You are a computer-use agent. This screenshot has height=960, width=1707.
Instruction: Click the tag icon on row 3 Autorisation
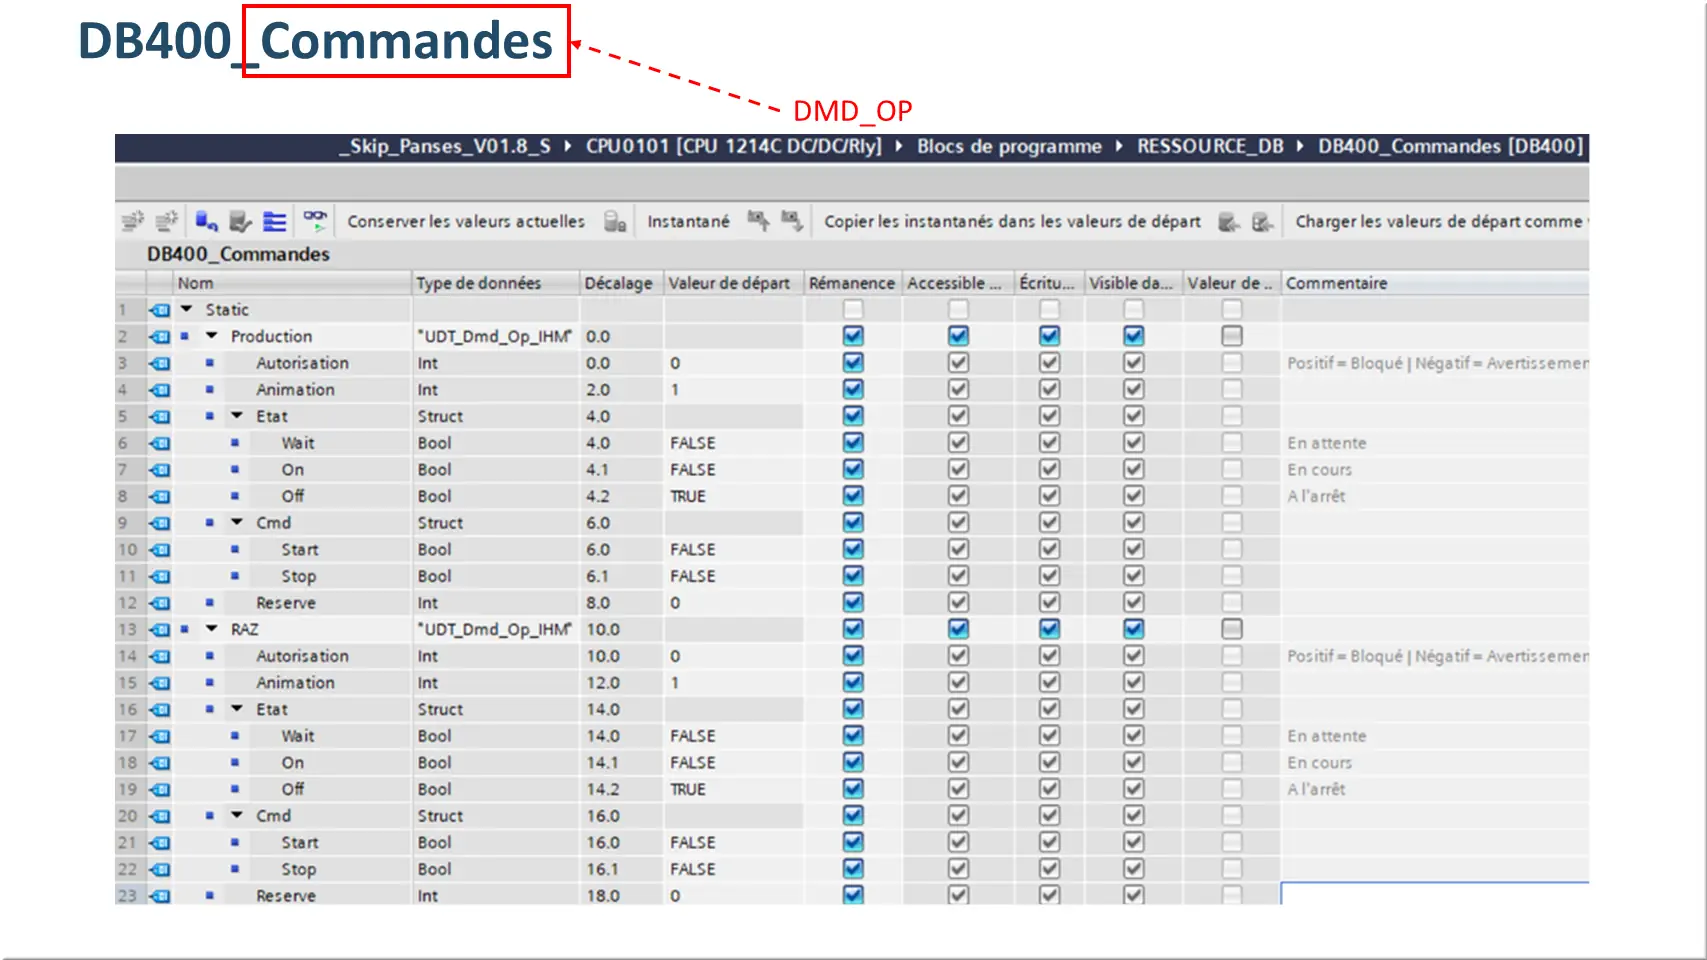160,363
